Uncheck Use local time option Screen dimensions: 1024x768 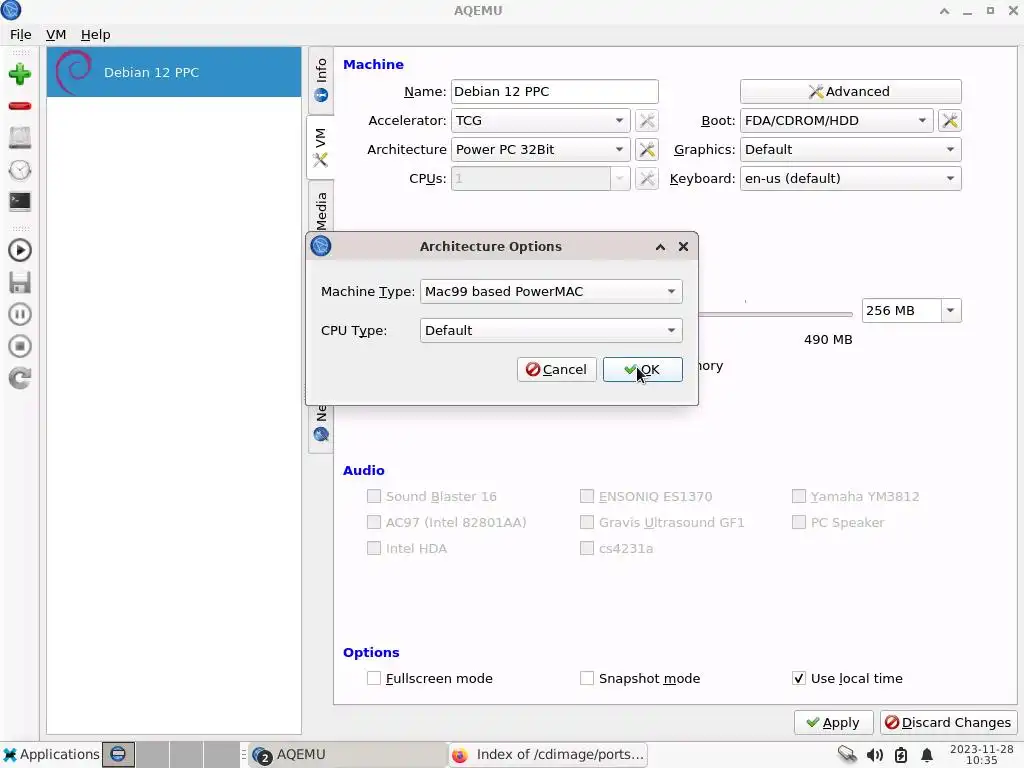tap(799, 679)
